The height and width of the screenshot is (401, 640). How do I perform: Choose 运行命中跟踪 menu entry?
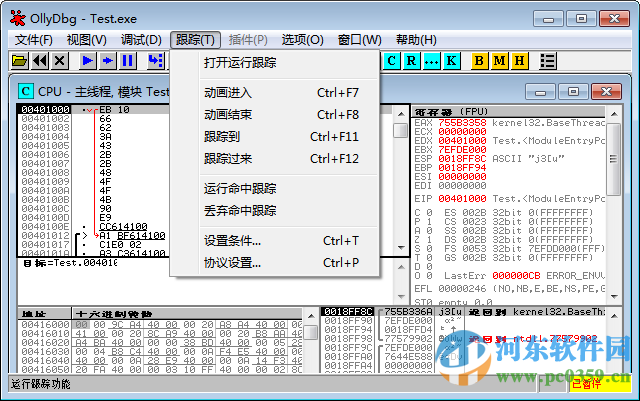click(x=275, y=189)
